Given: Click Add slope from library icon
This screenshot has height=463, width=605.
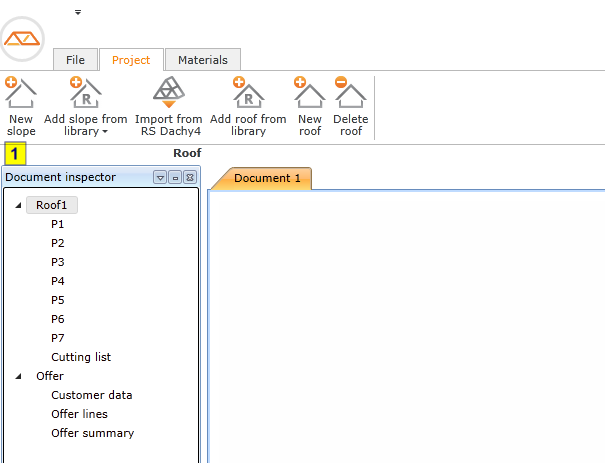Looking at the screenshot, I should click(85, 94).
